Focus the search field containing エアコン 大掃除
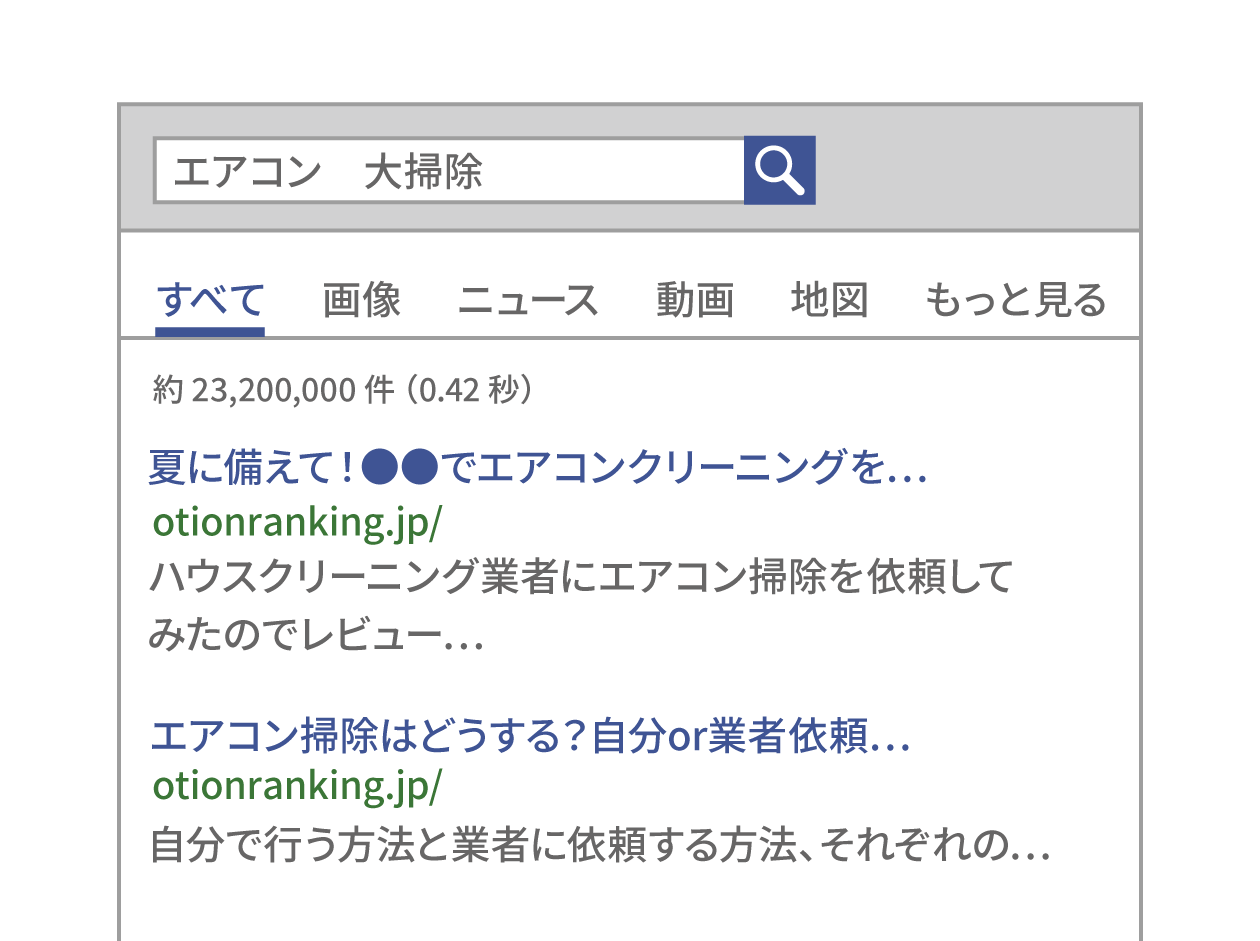This screenshot has width=1260, height=941. tap(449, 171)
